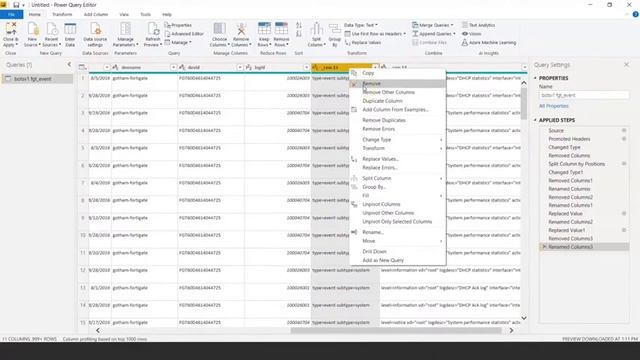Open gear settings of Source step
This screenshot has height=360, width=640.
[624, 130]
